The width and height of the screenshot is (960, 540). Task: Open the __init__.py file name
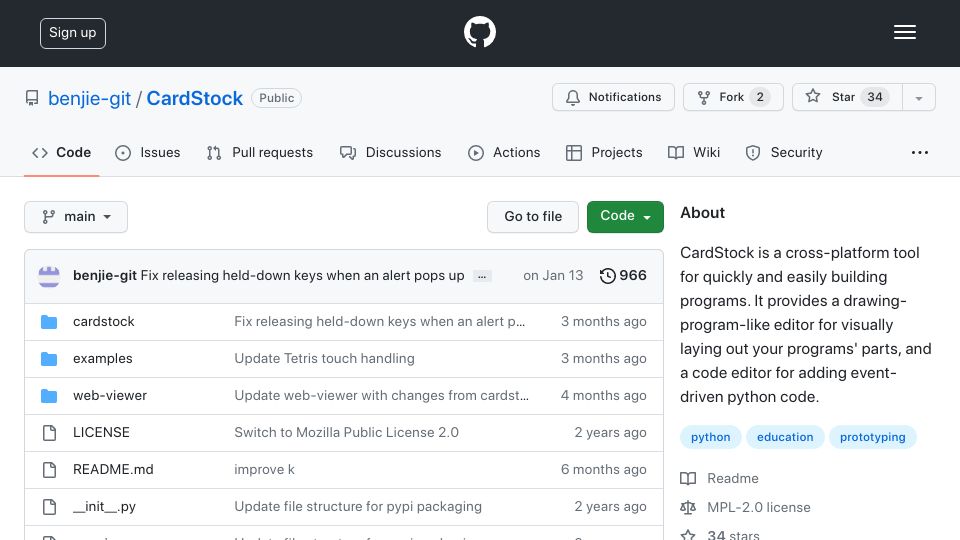[104, 507]
